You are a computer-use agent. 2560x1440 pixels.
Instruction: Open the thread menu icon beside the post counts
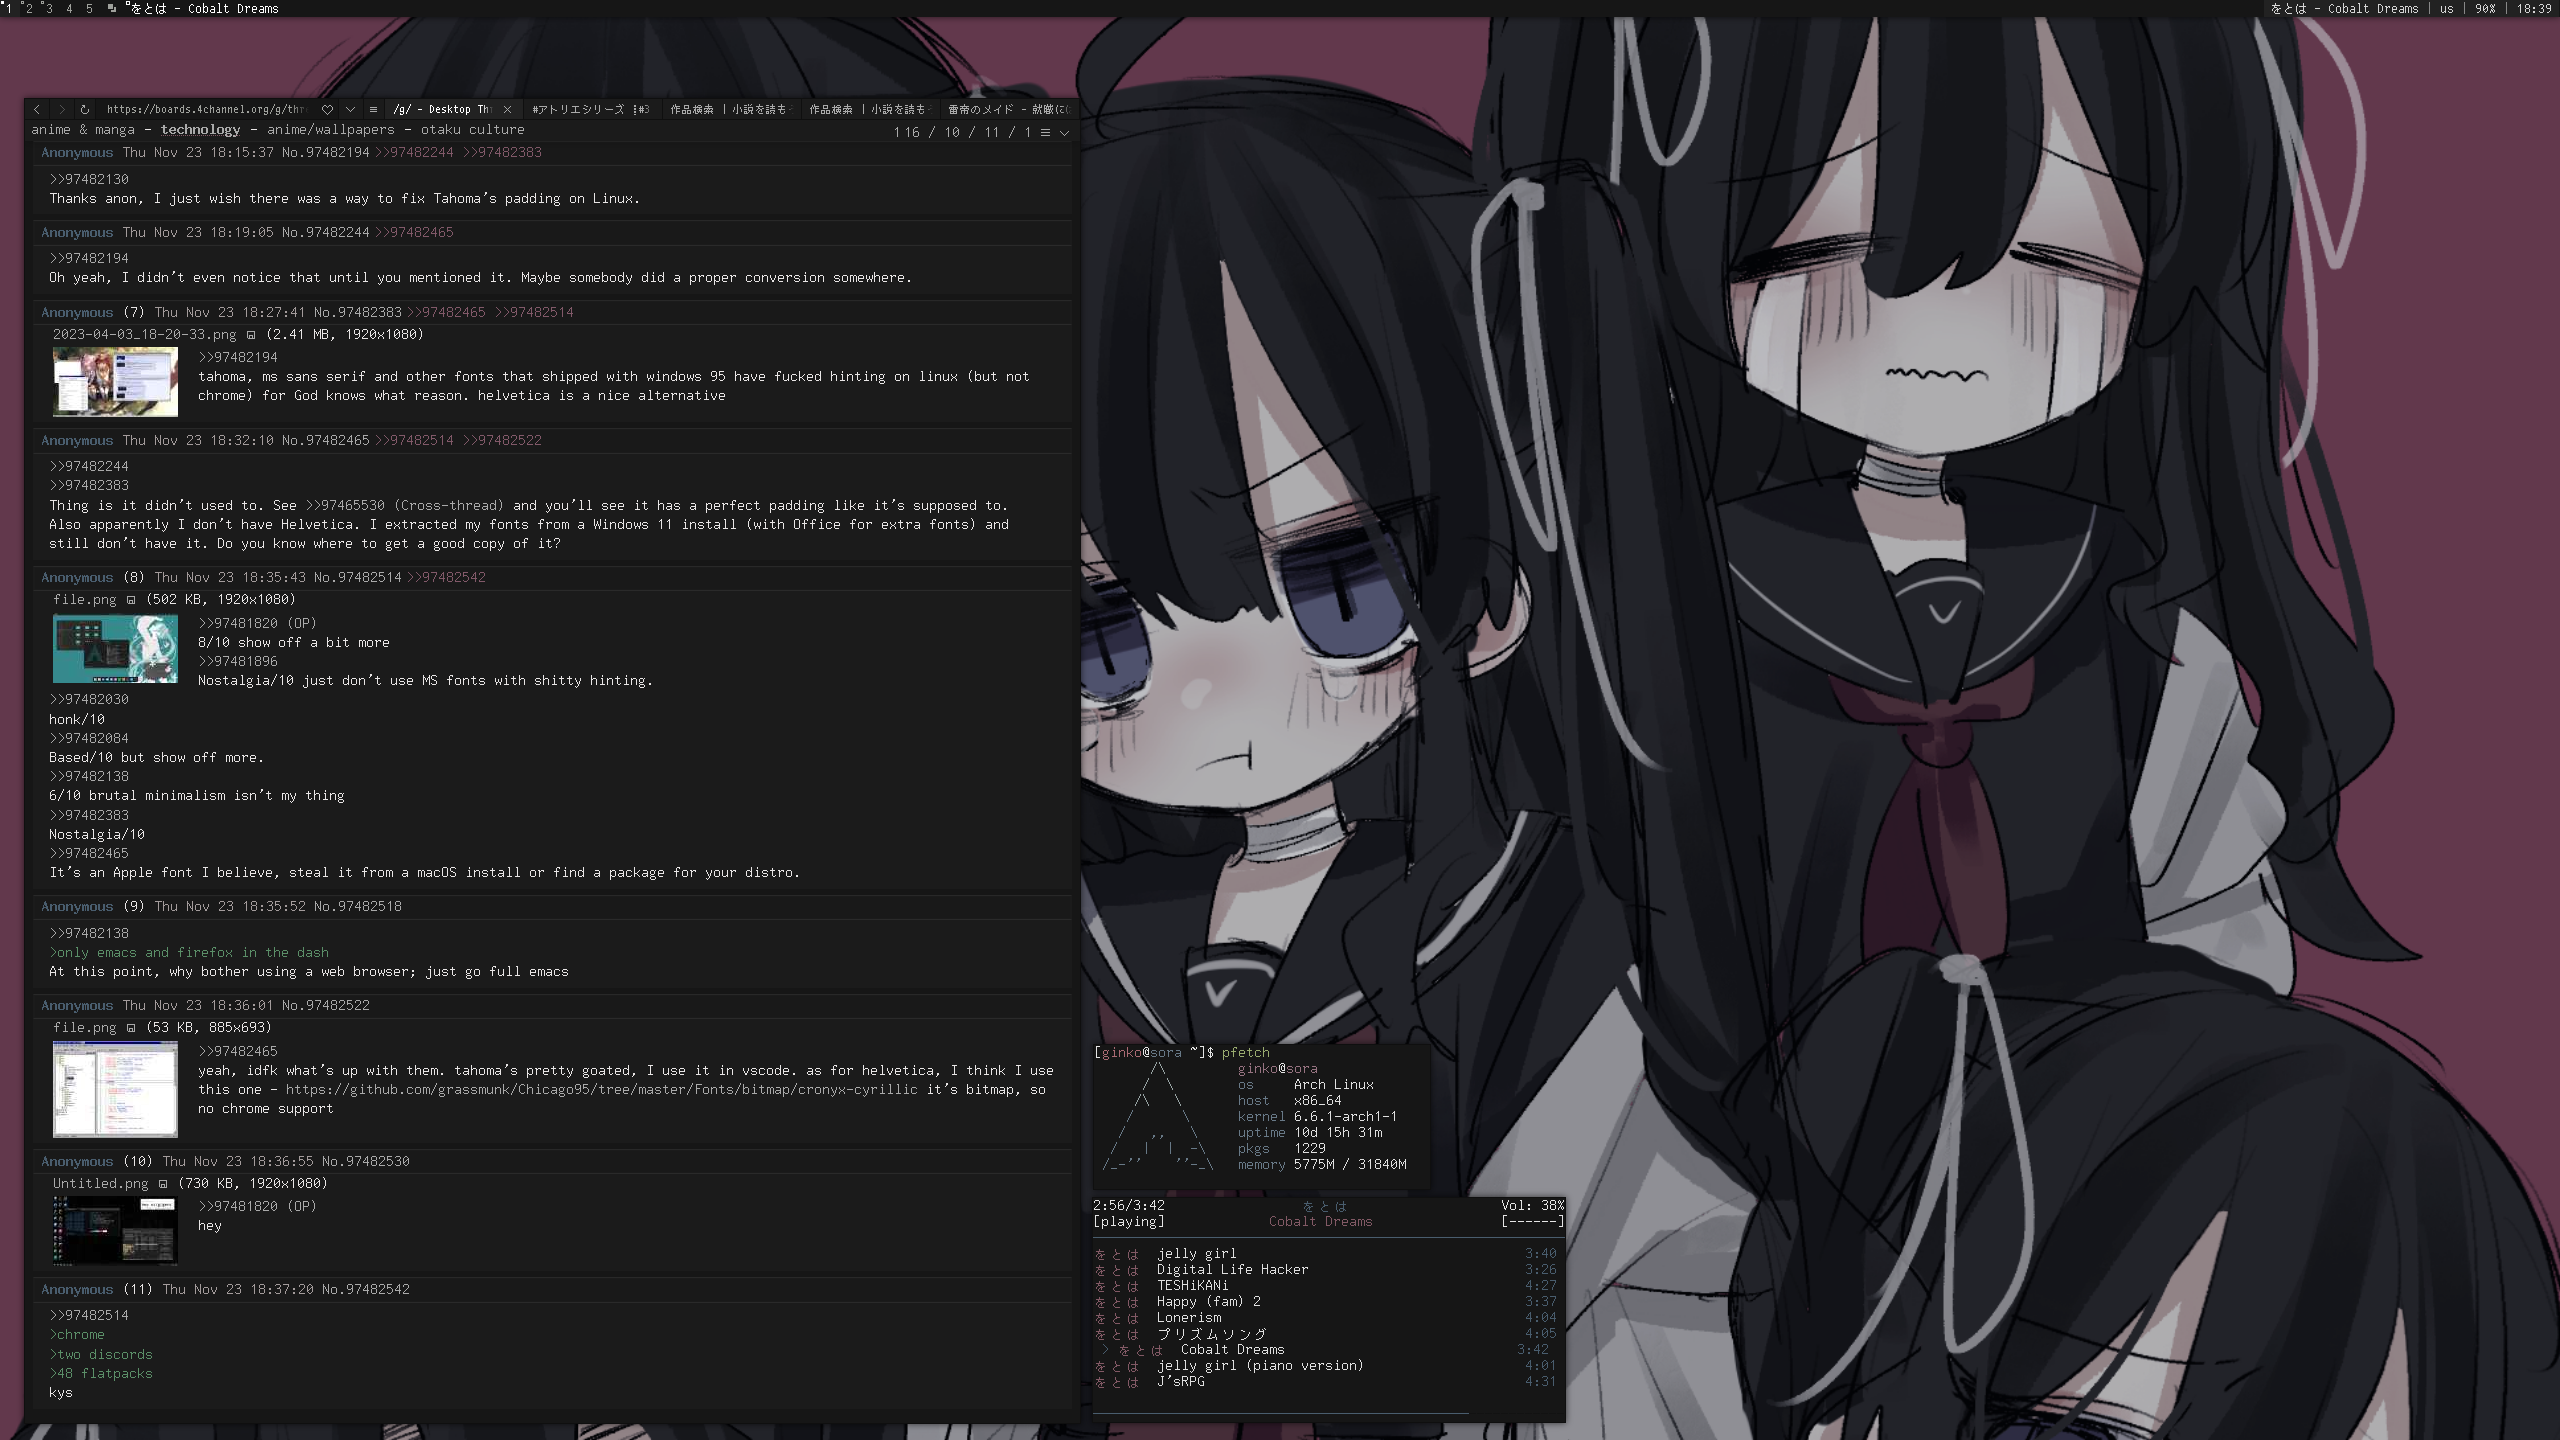[x=1045, y=132]
